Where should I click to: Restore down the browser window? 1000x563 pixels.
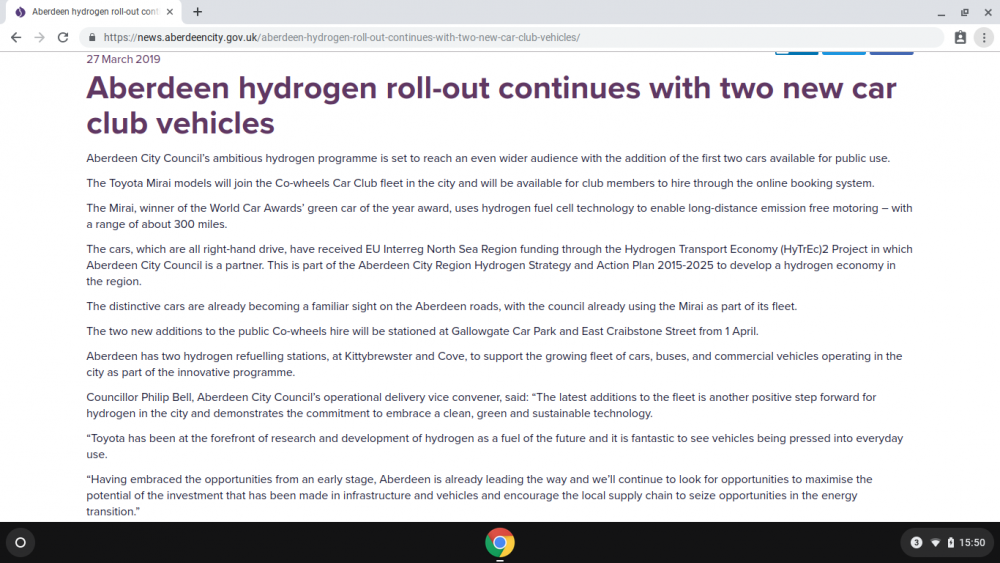point(964,12)
